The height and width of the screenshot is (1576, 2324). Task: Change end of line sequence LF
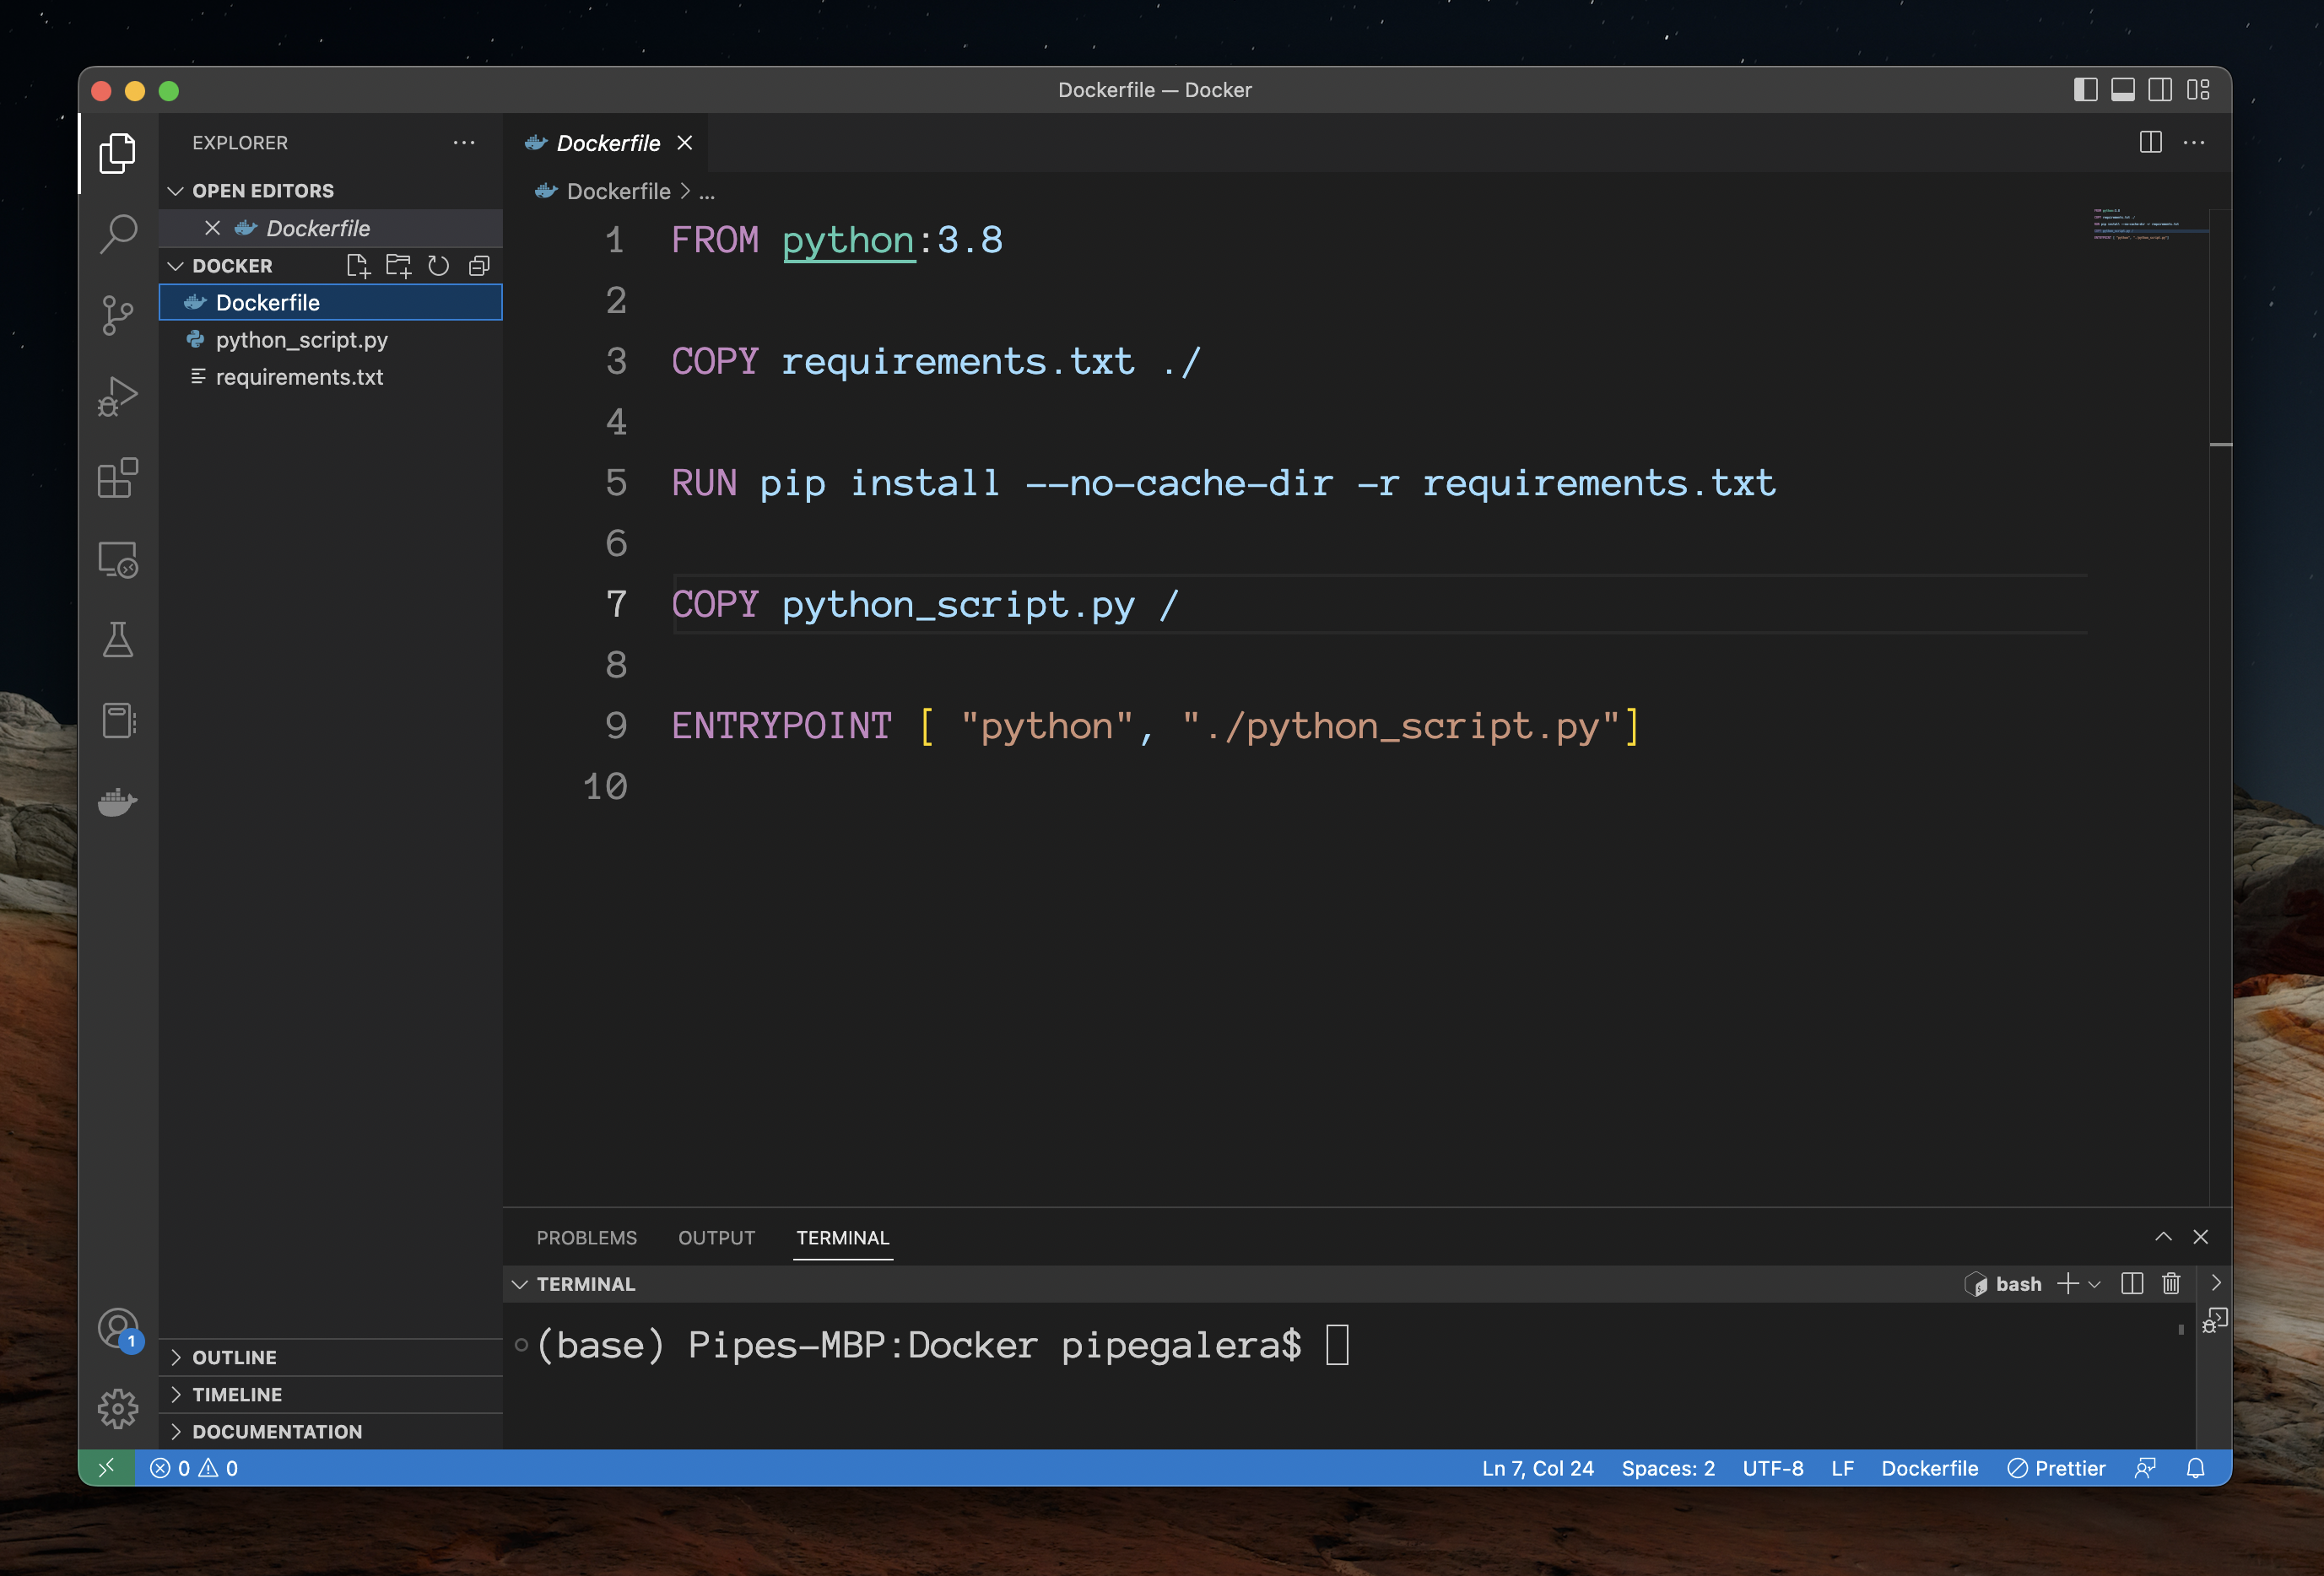coord(1842,1468)
